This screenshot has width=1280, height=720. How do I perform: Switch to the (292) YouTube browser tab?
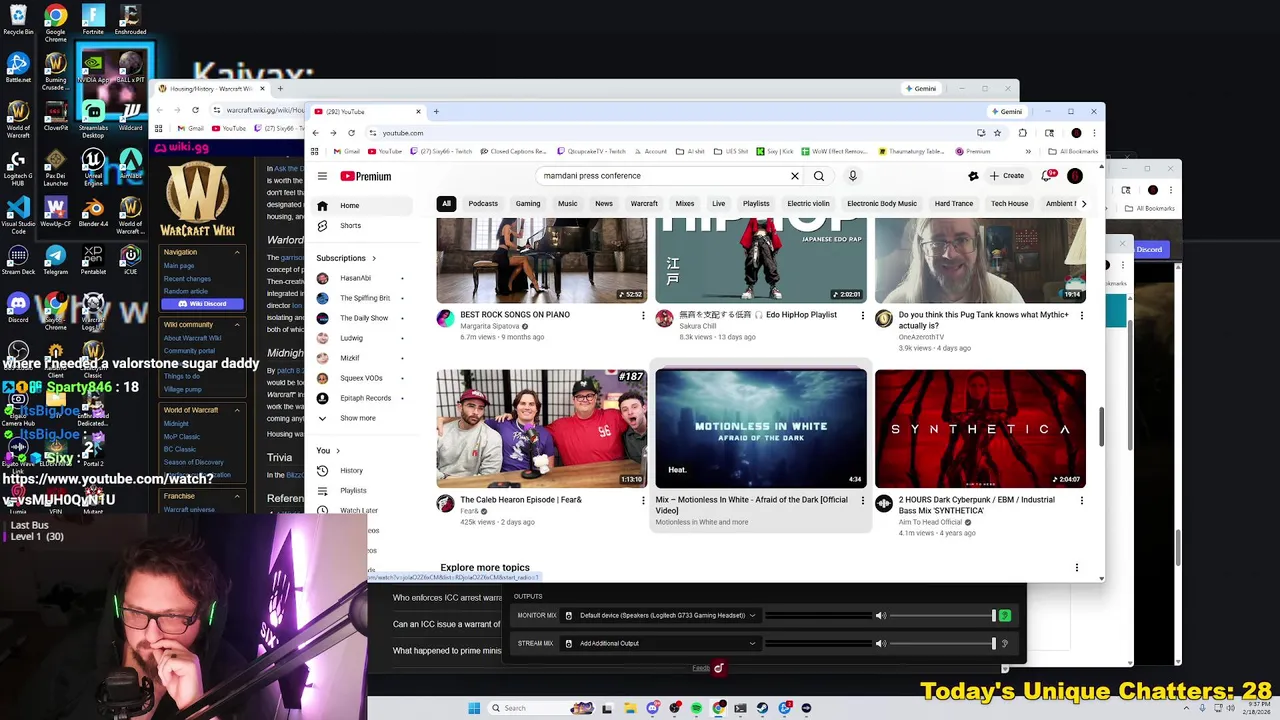click(x=365, y=111)
